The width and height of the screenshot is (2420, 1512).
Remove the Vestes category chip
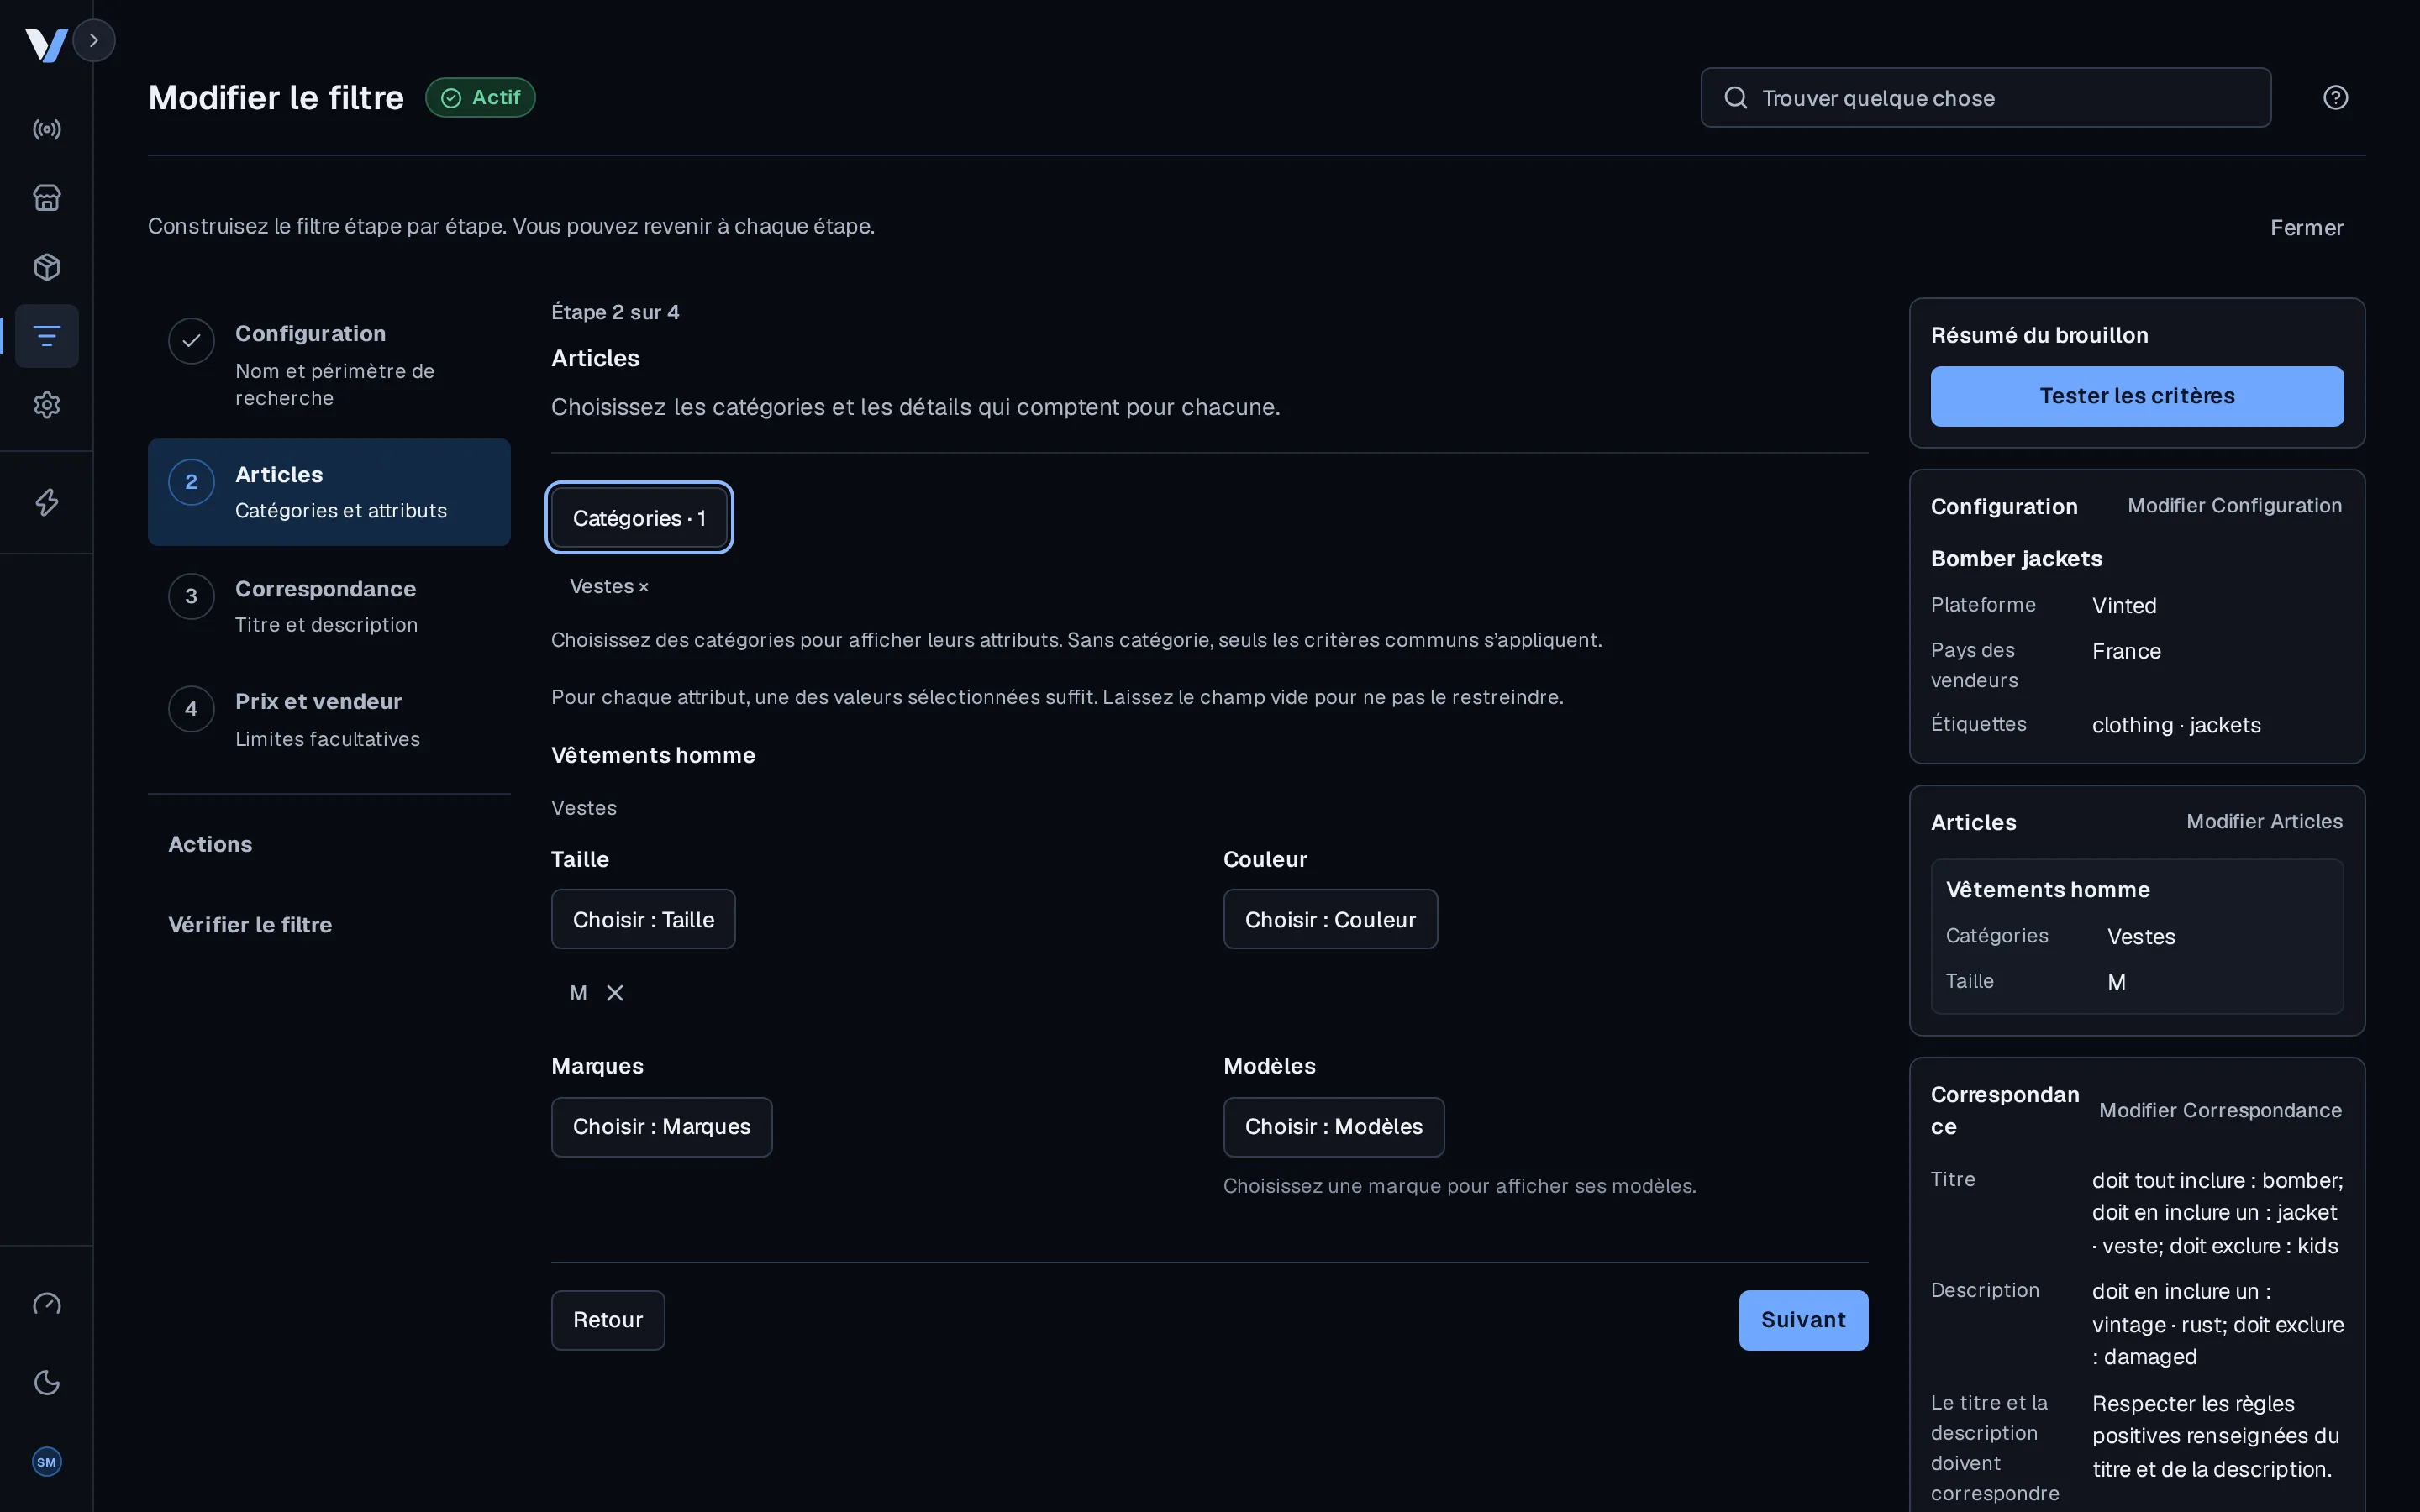pos(644,587)
